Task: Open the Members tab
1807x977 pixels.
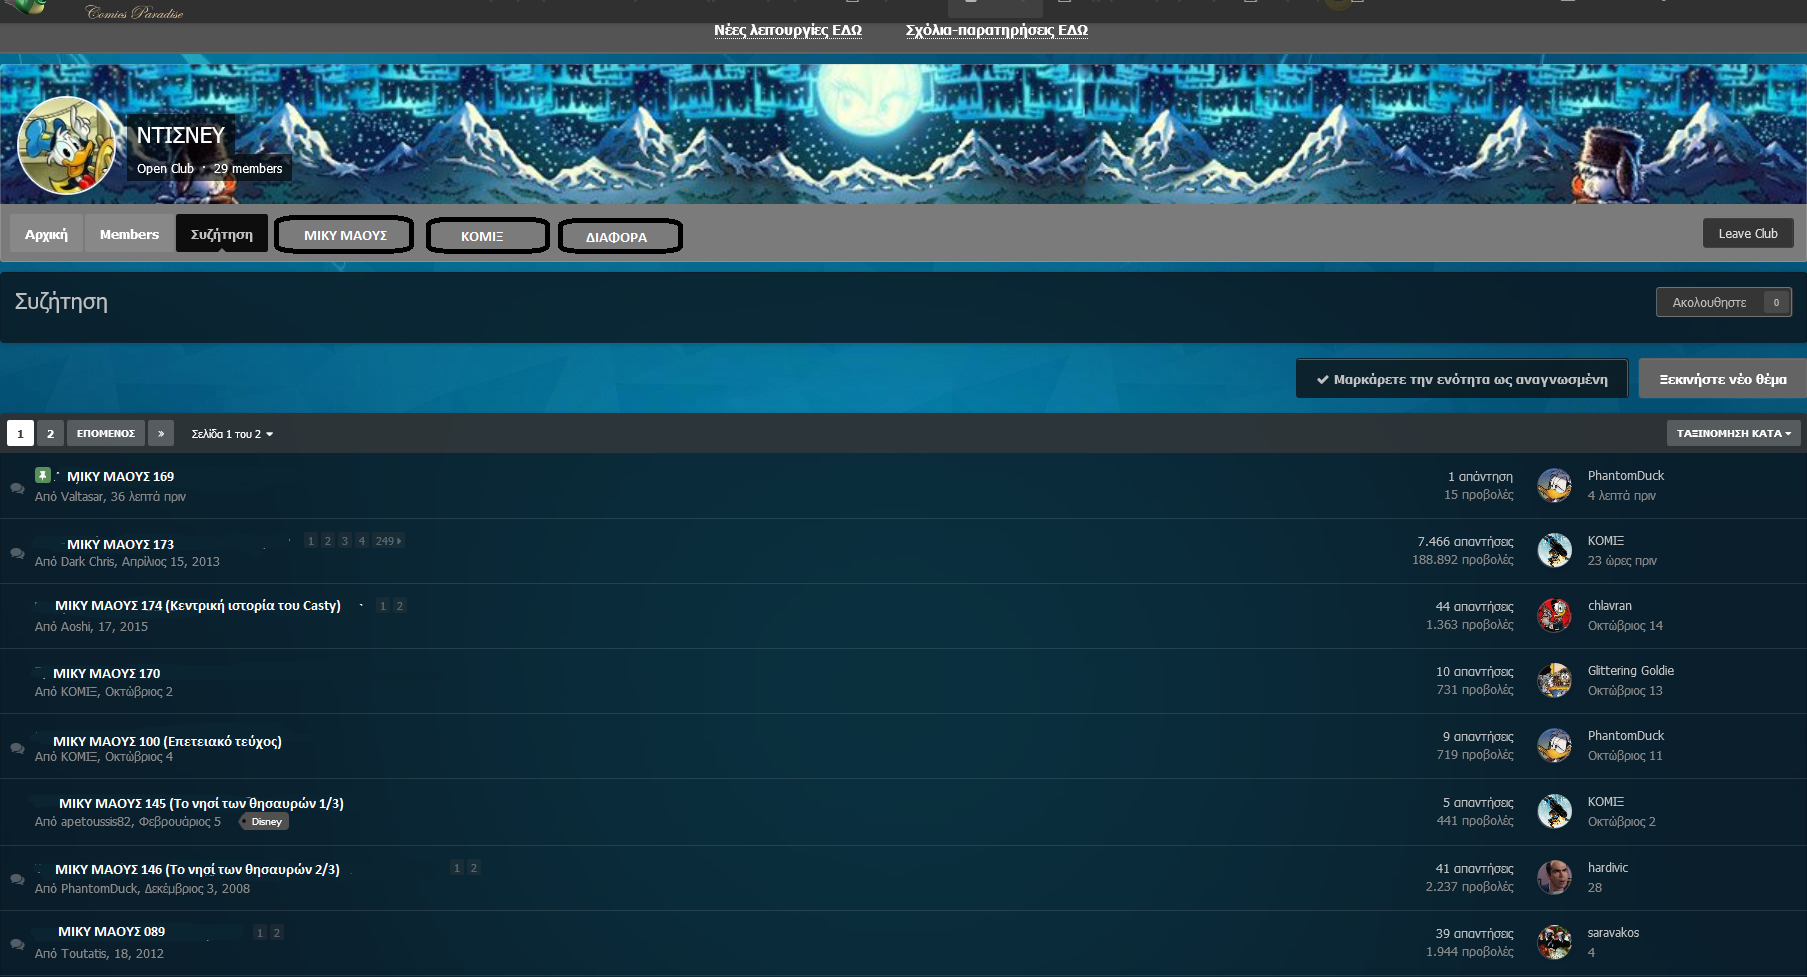Action: (129, 234)
